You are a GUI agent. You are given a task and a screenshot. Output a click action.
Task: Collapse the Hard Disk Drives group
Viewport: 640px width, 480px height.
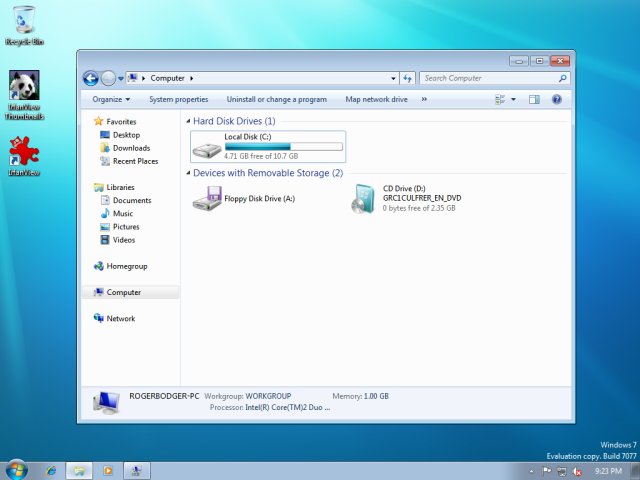click(188, 121)
